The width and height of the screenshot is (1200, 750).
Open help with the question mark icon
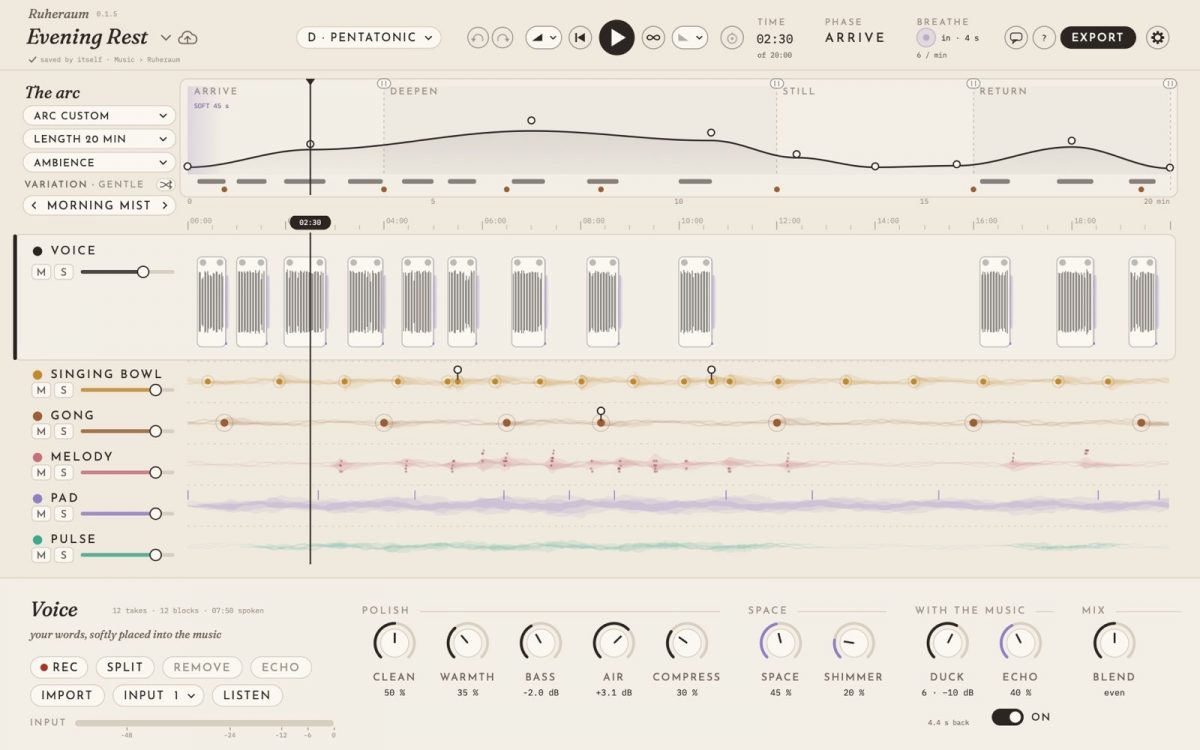(x=1044, y=38)
